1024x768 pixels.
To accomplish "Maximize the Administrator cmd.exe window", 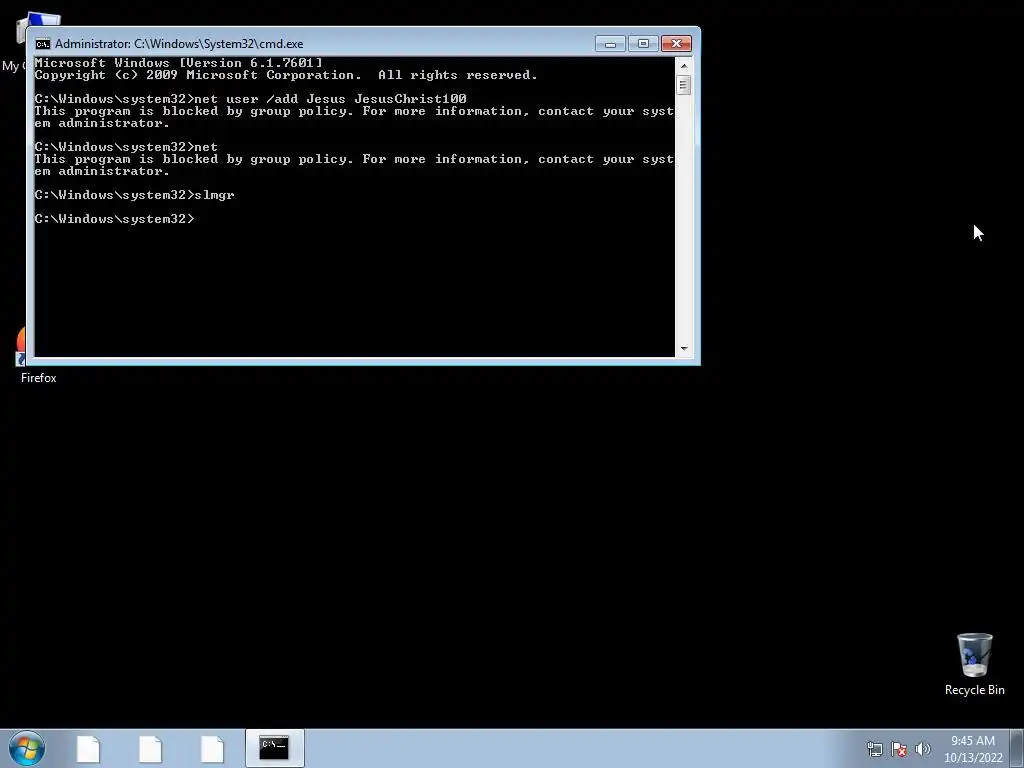I will [x=643, y=44].
